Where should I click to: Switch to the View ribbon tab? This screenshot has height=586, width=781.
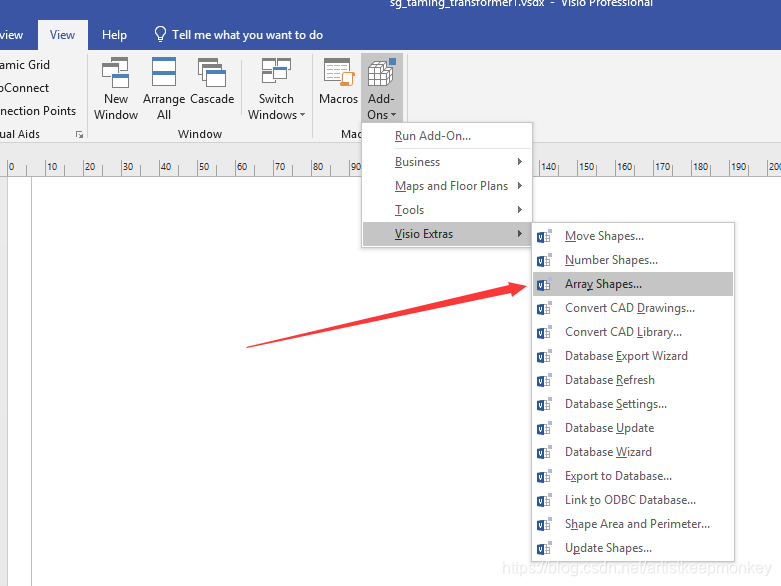tap(63, 35)
